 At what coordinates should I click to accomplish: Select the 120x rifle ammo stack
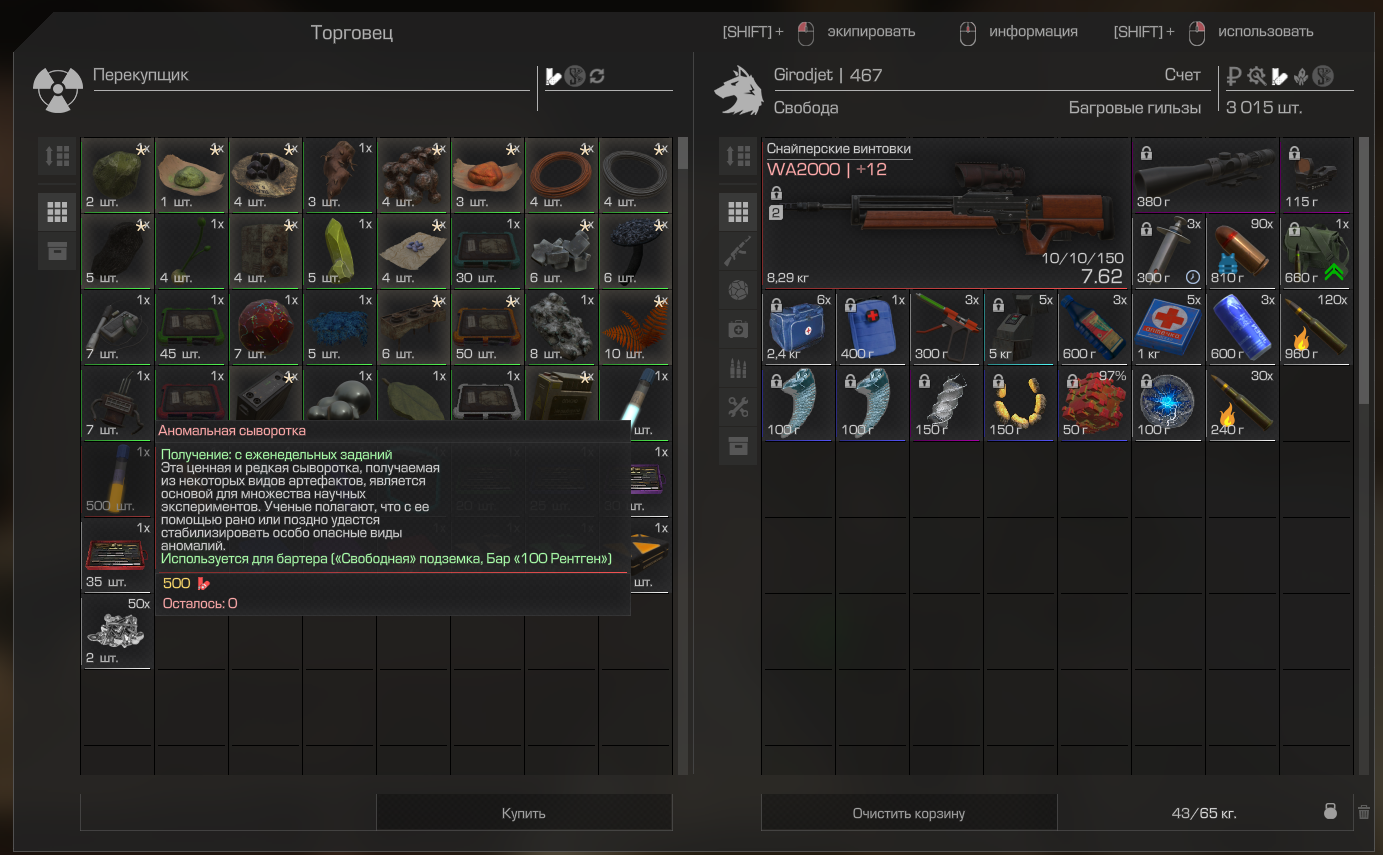(x=1317, y=327)
